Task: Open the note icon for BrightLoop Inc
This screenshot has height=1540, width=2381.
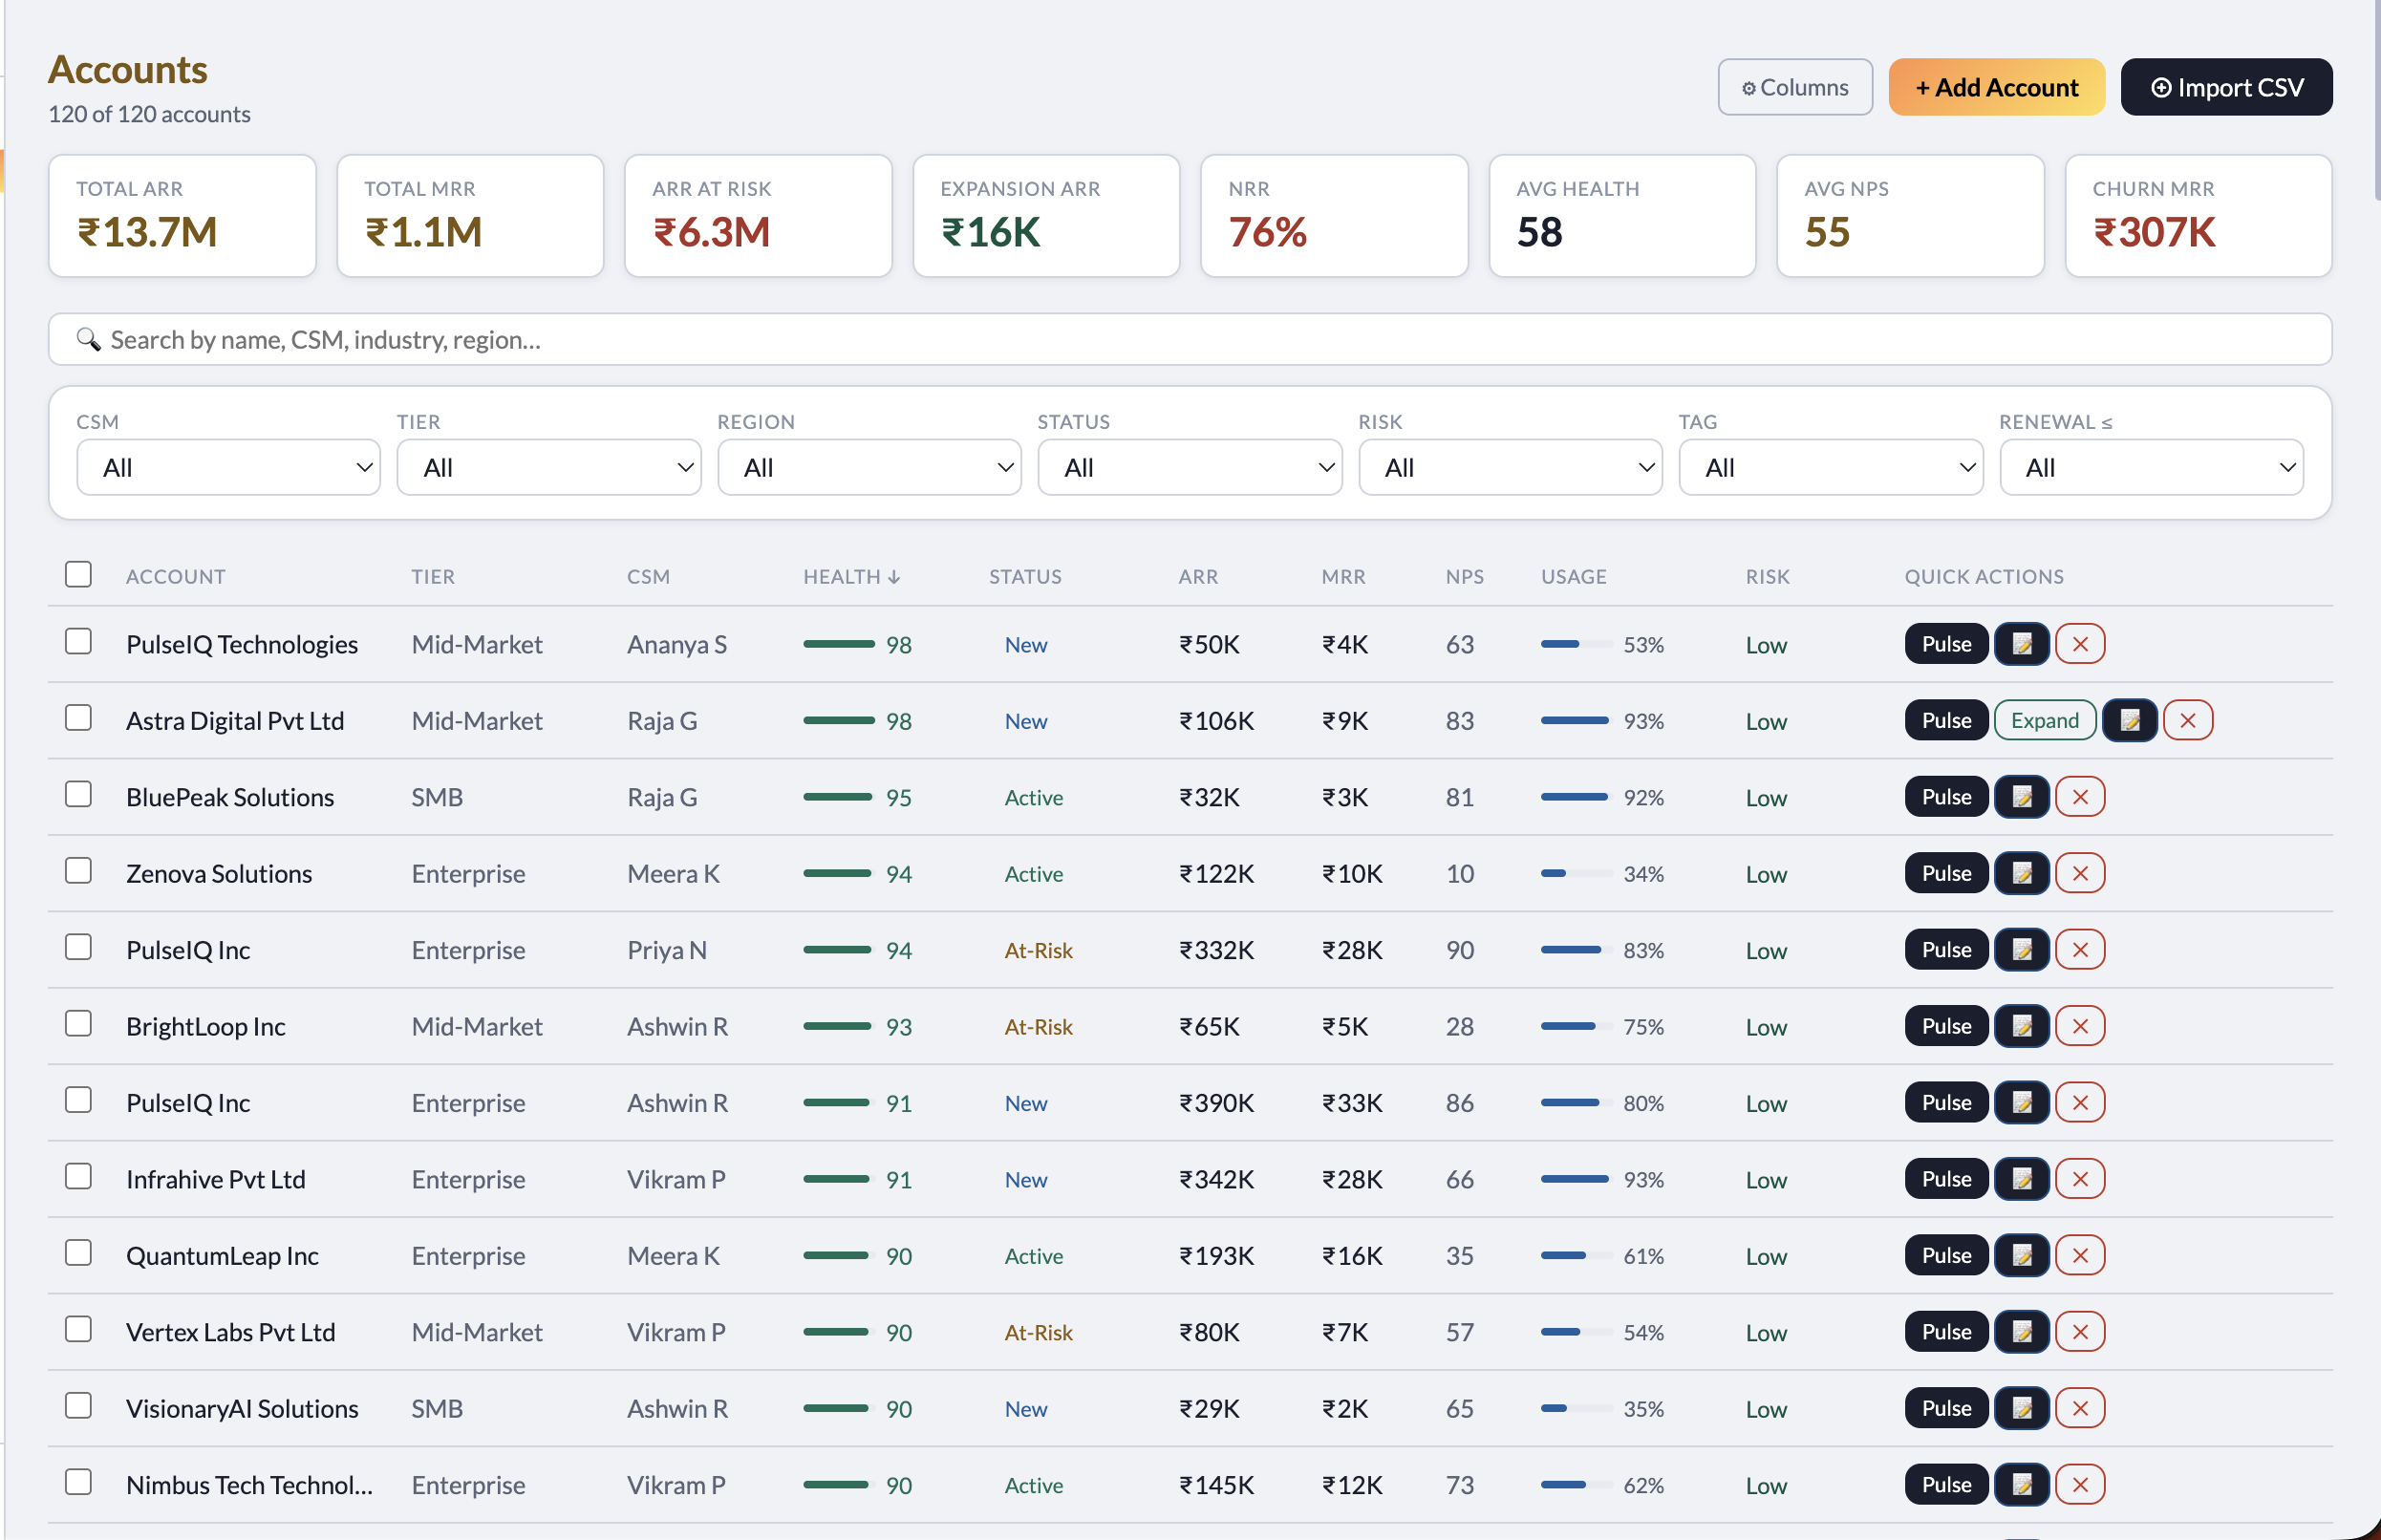Action: 2021,1026
